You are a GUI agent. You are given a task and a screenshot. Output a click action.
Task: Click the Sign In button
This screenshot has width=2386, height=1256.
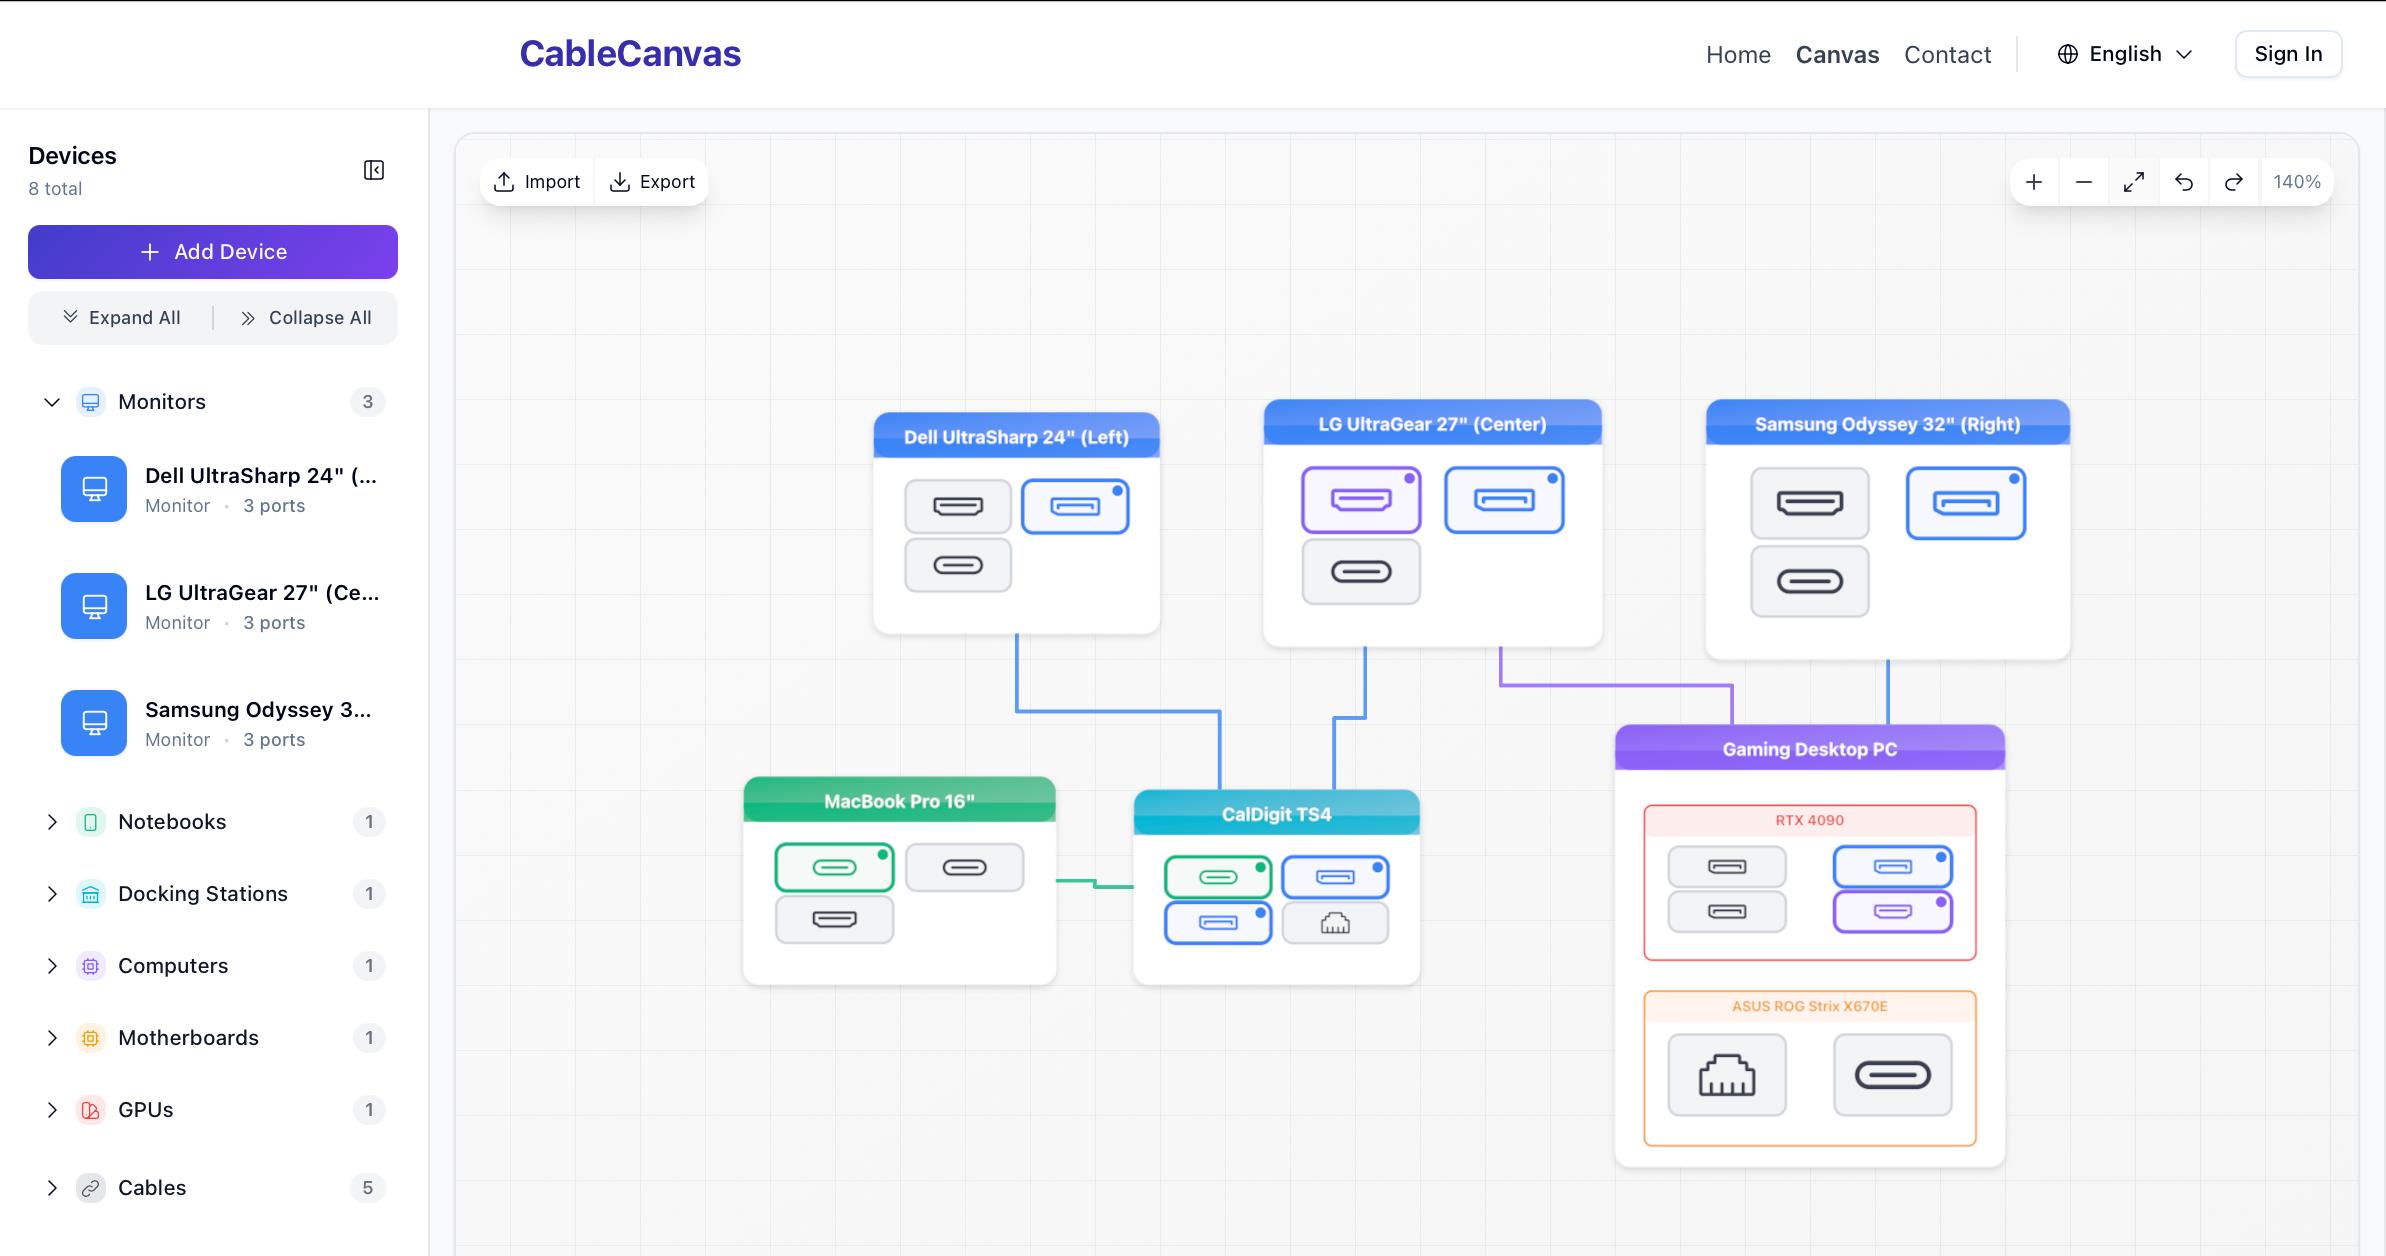(2288, 54)
